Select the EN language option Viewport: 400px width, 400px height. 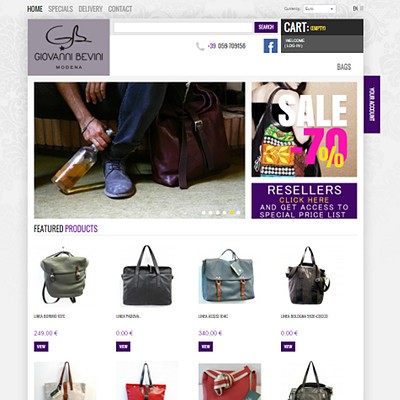click(355, 9)
